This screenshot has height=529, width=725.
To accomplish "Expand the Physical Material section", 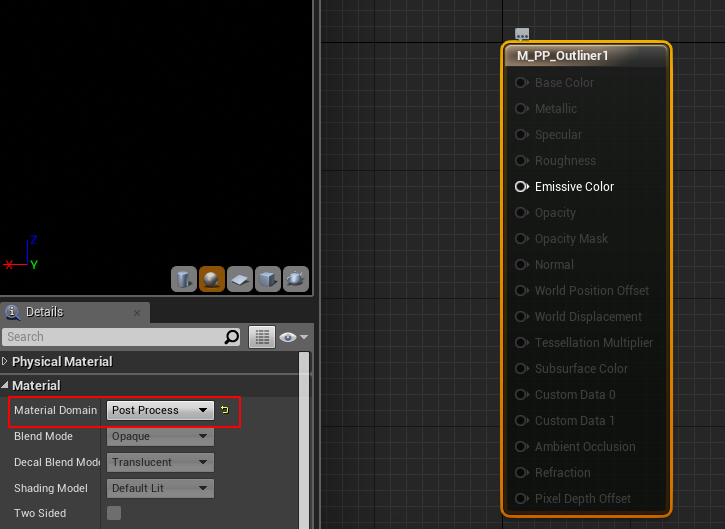I will [5, 361].
